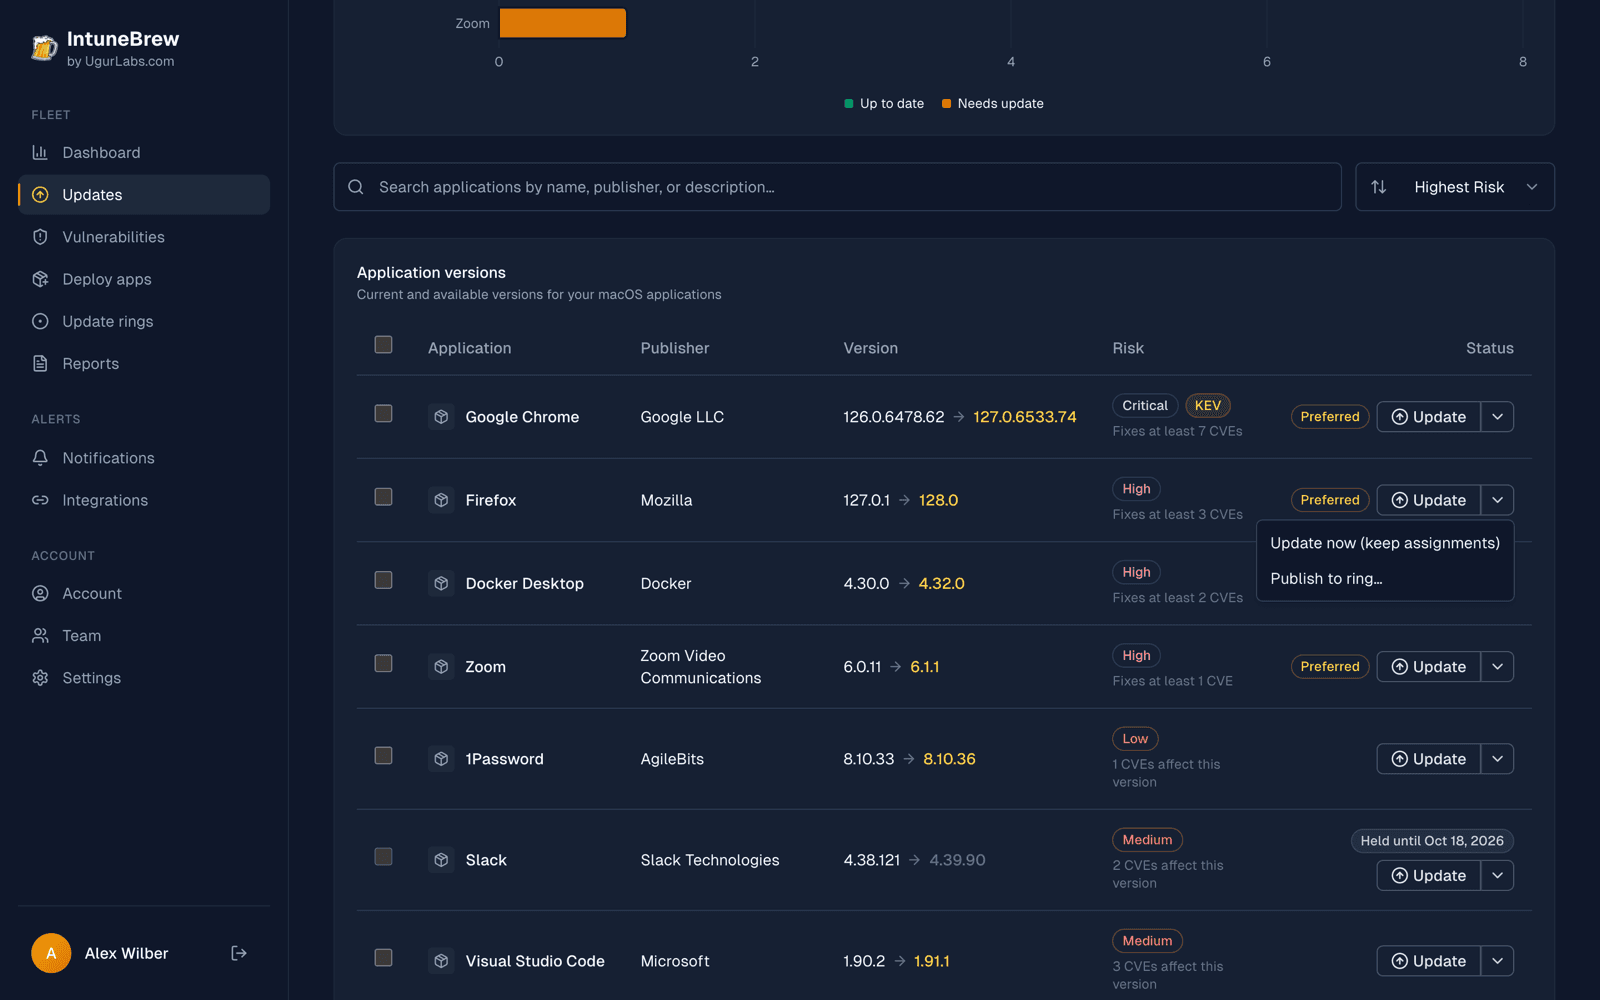The image size is (1600, 1000).
Task: Click the KEV badge on Google Chrome
Action: 1207,406
